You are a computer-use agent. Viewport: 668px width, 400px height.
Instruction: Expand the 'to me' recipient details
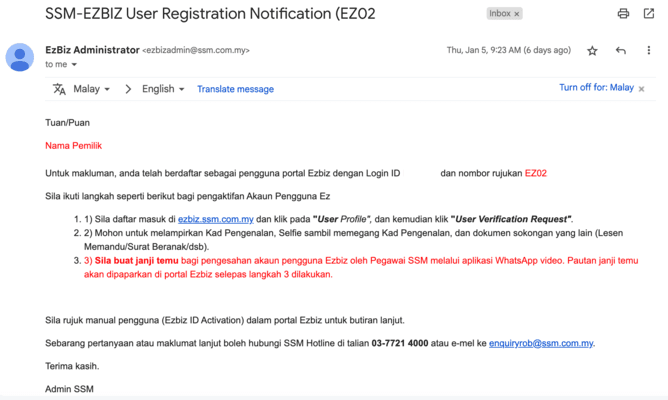[73, 65]
